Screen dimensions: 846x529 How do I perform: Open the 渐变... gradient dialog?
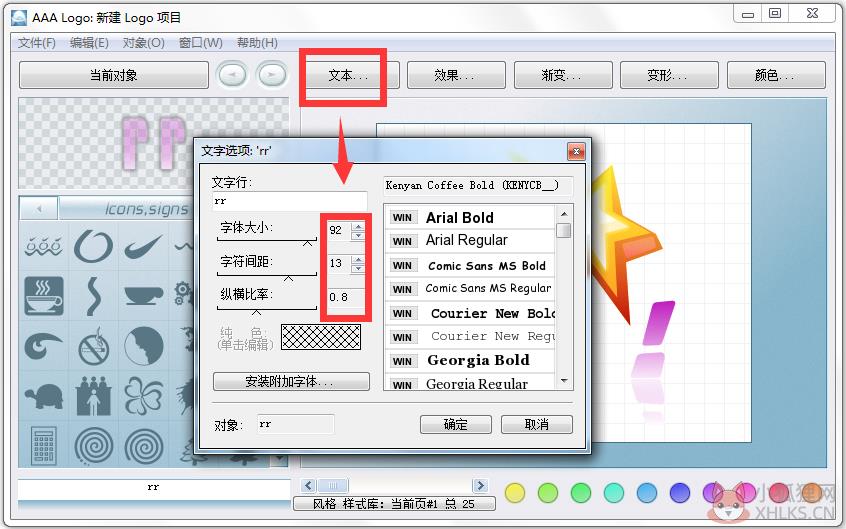563,75
